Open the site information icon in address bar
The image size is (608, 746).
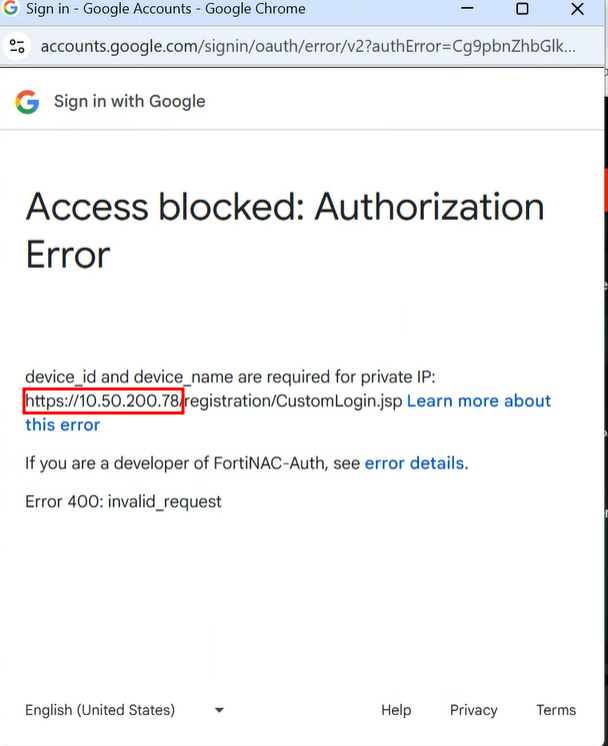[x=16, y=47]
